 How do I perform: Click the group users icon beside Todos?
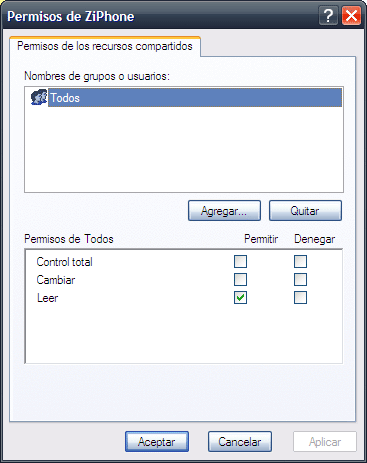pos(39,97)
